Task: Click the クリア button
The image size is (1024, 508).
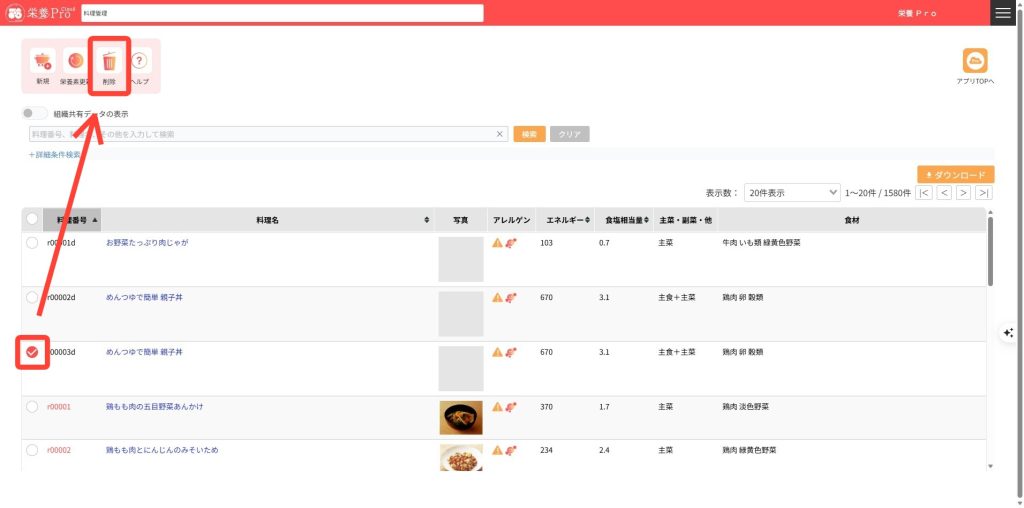Action: (x=570, y=134)
